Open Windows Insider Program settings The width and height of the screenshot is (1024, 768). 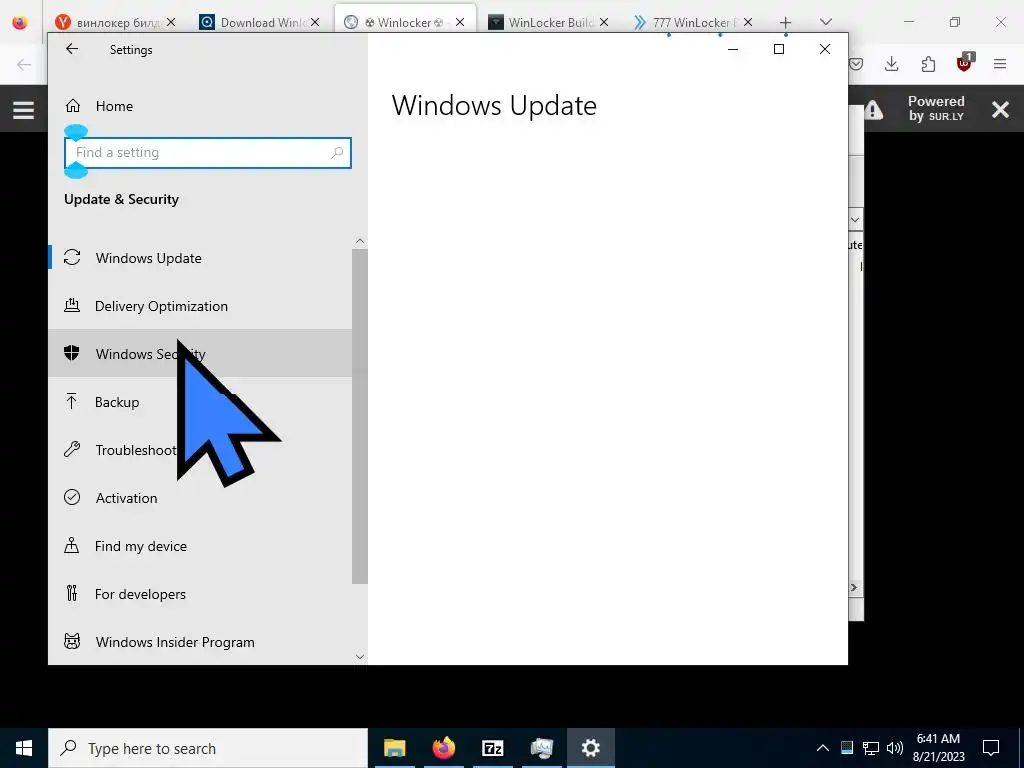pyautogui.click(x=200, y=641)
